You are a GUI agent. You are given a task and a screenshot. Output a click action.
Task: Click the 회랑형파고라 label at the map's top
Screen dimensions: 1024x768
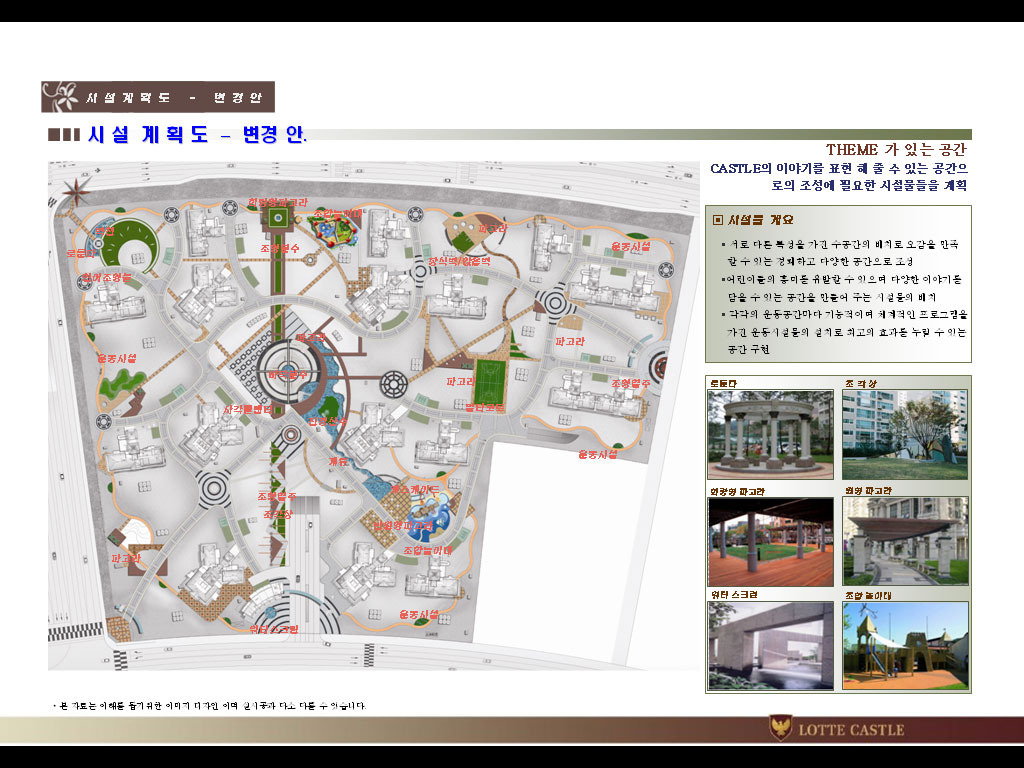(x=278, y=202)
